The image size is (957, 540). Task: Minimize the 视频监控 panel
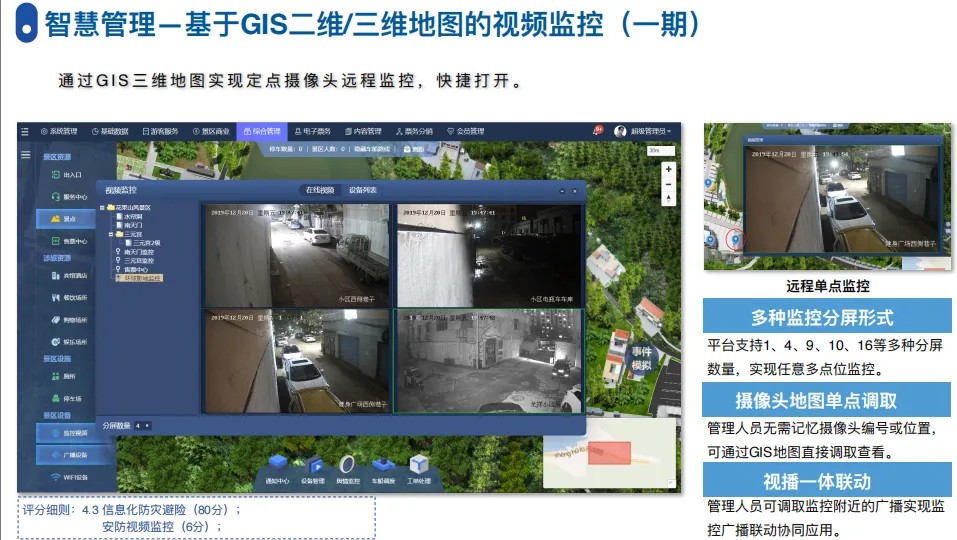point(564,190)
